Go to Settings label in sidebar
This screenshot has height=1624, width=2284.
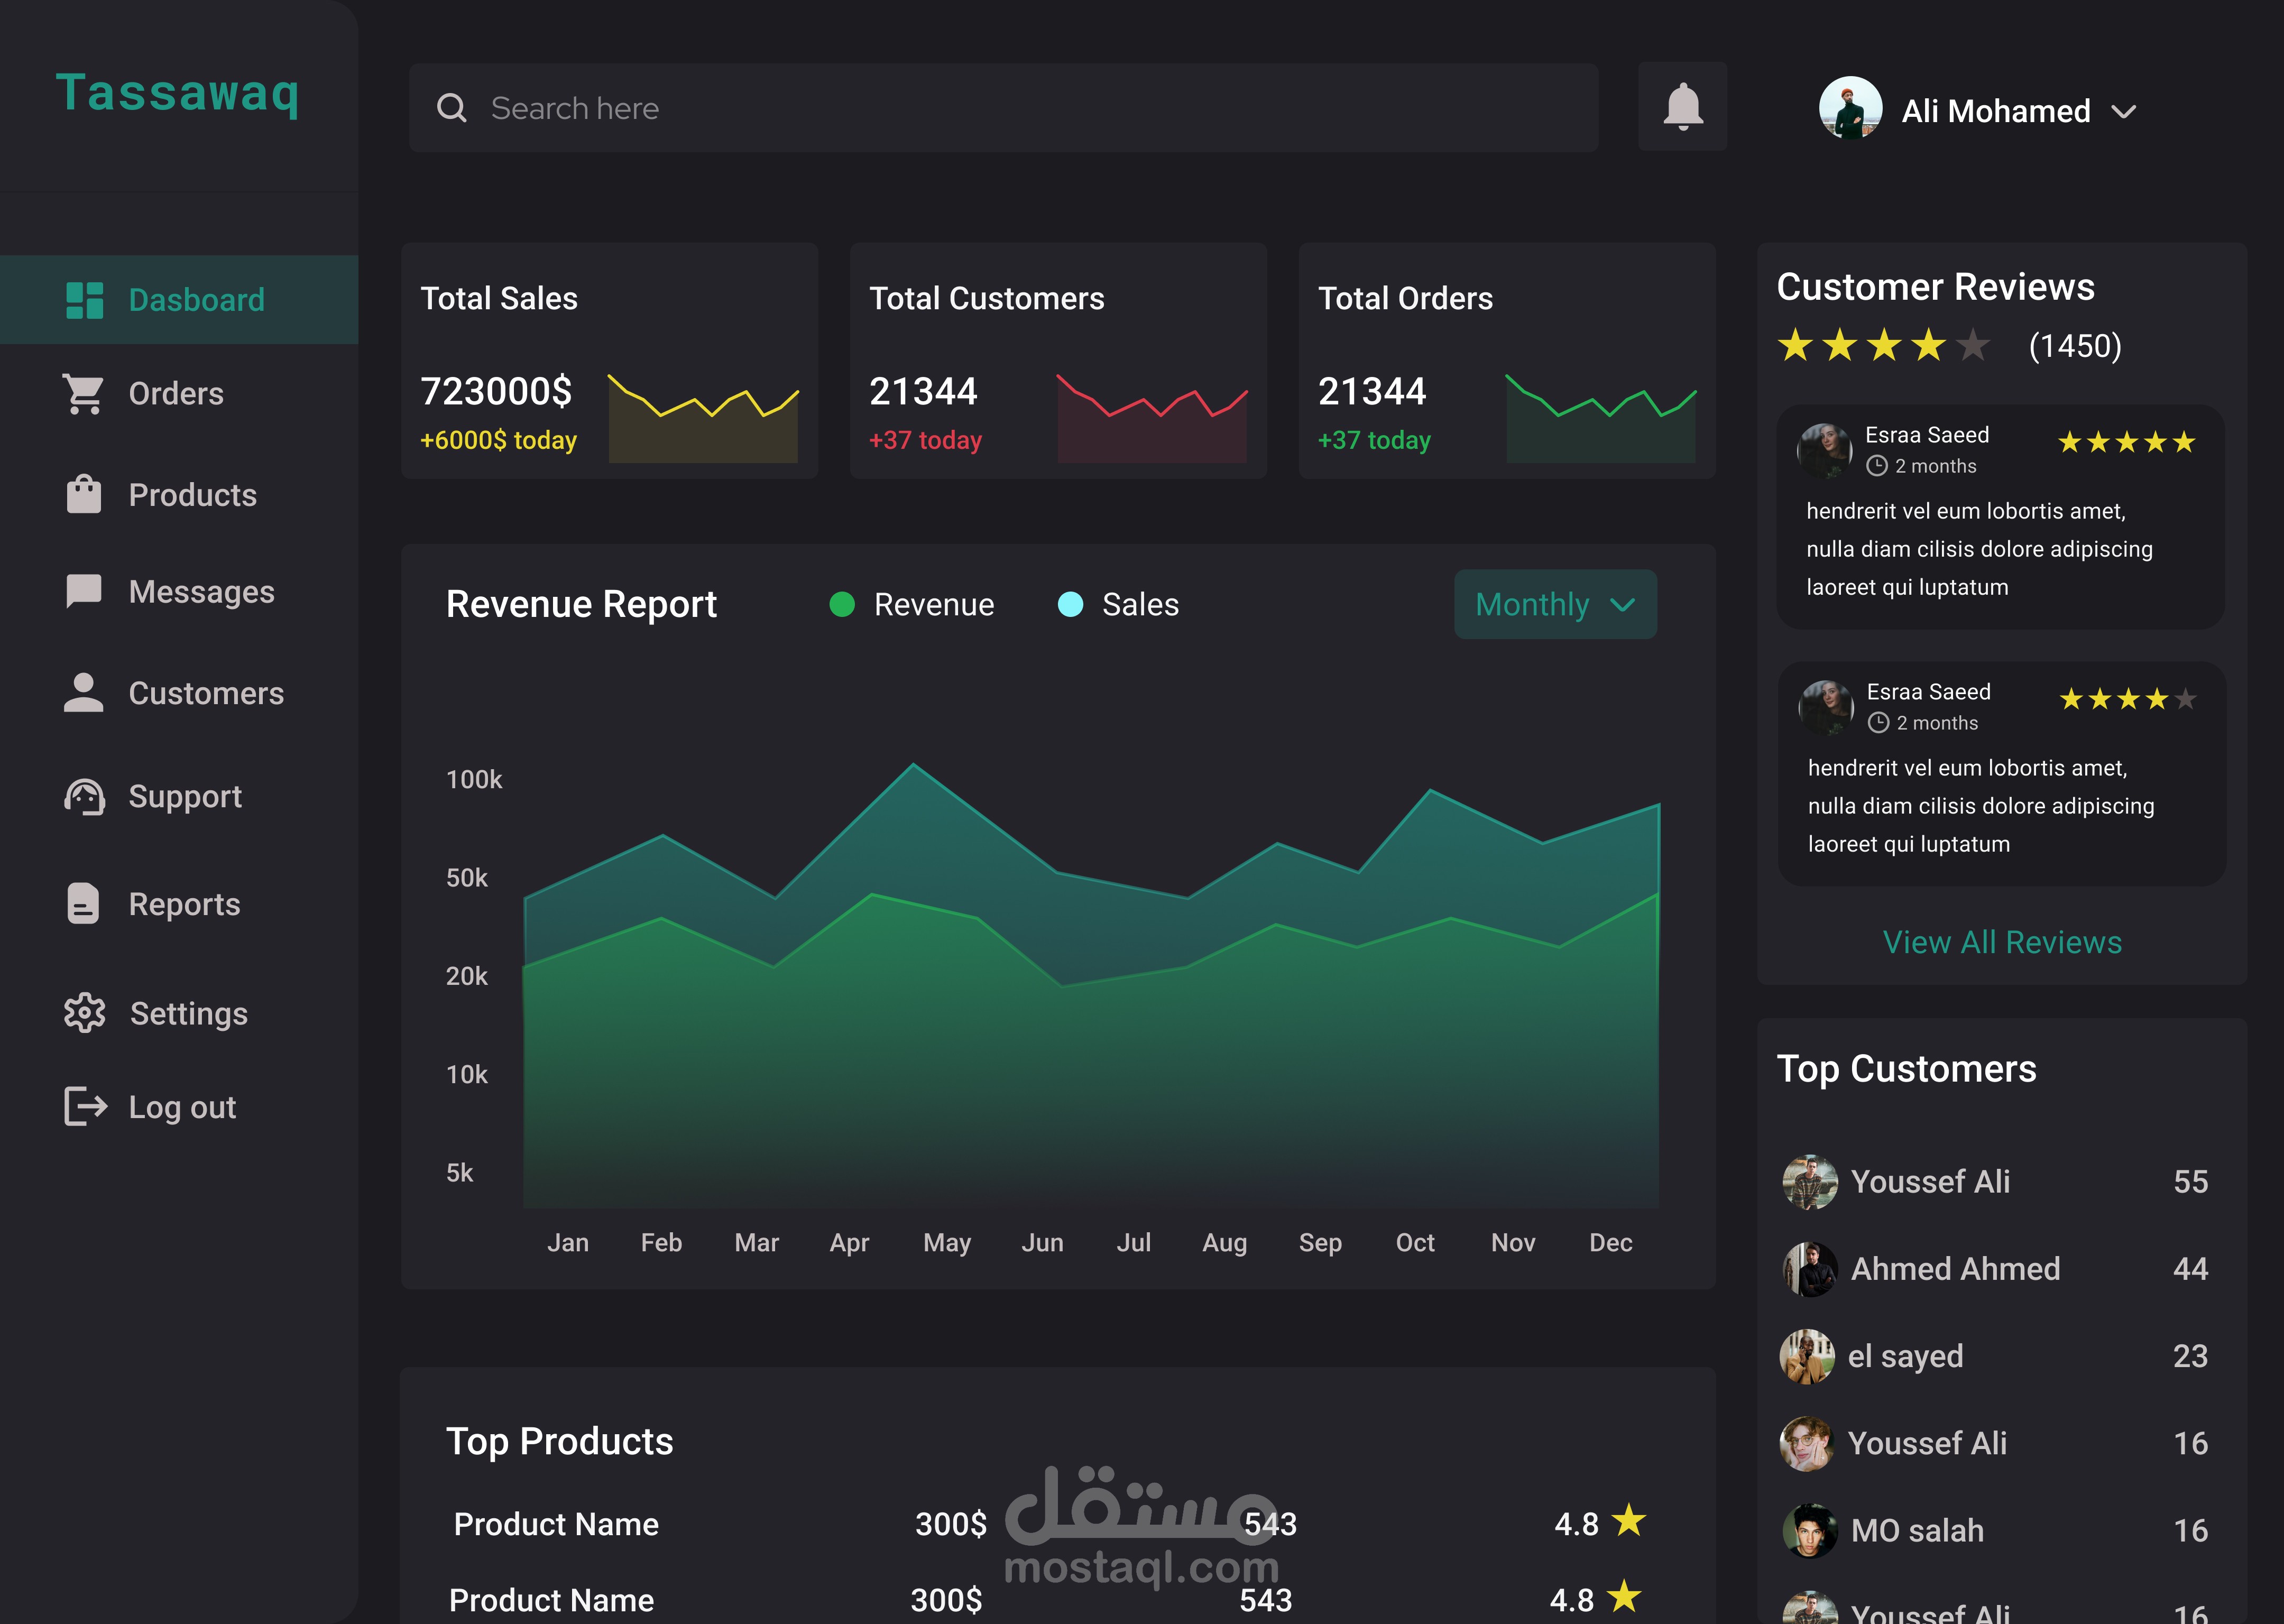[189, 1014]
